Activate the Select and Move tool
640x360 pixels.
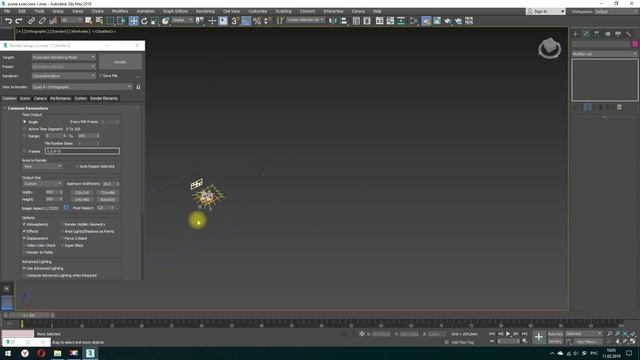coord(133,21)
